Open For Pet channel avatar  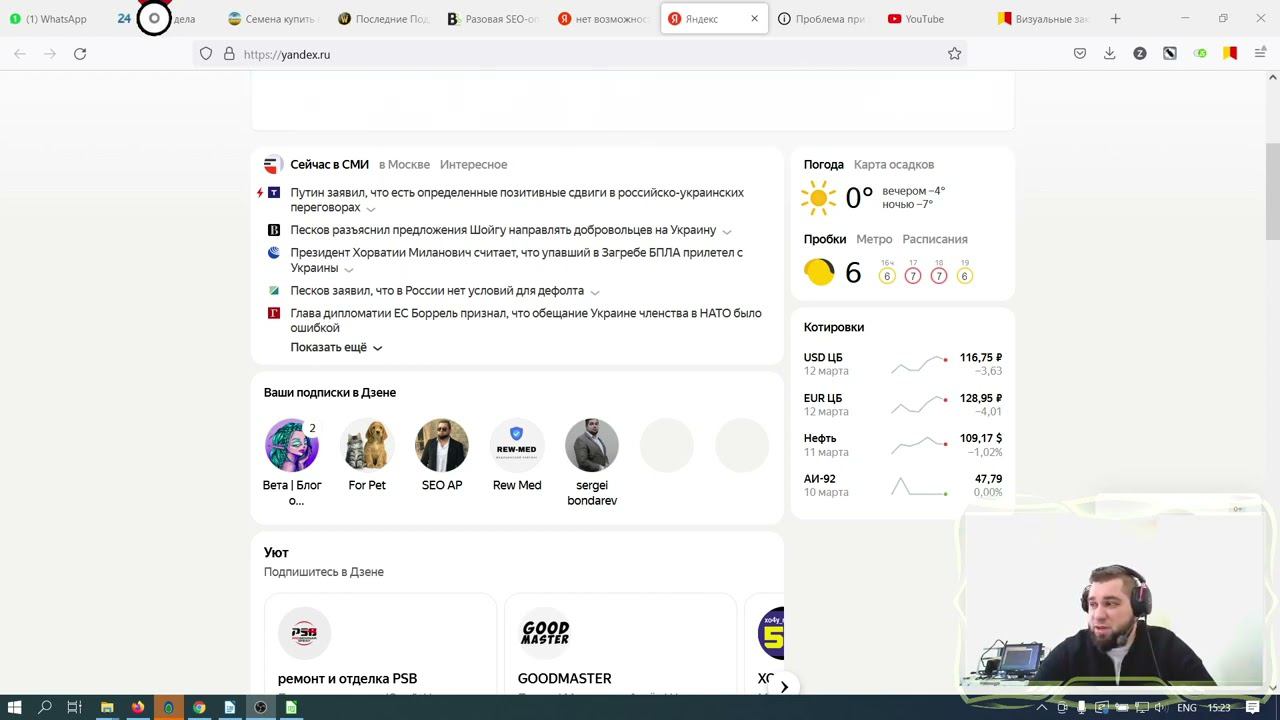pos(367,445)
